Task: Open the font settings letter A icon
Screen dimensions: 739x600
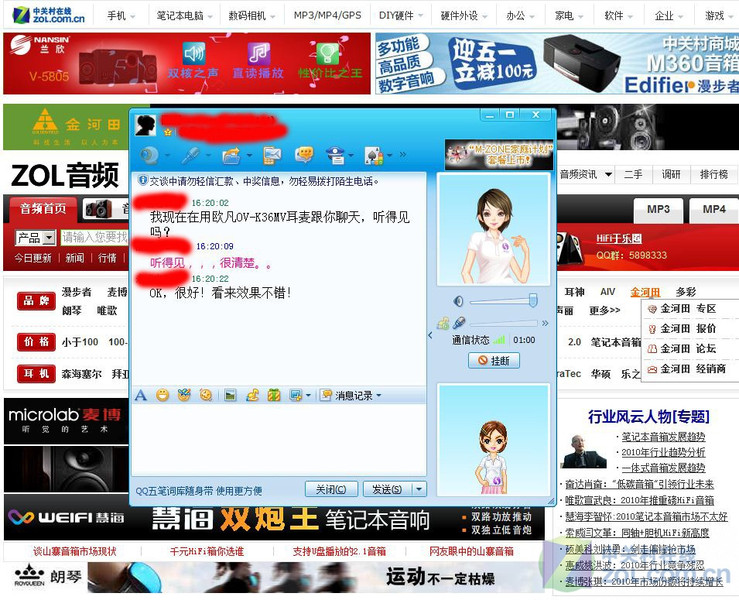Action: pyautogui.click(x=140, y=395)
